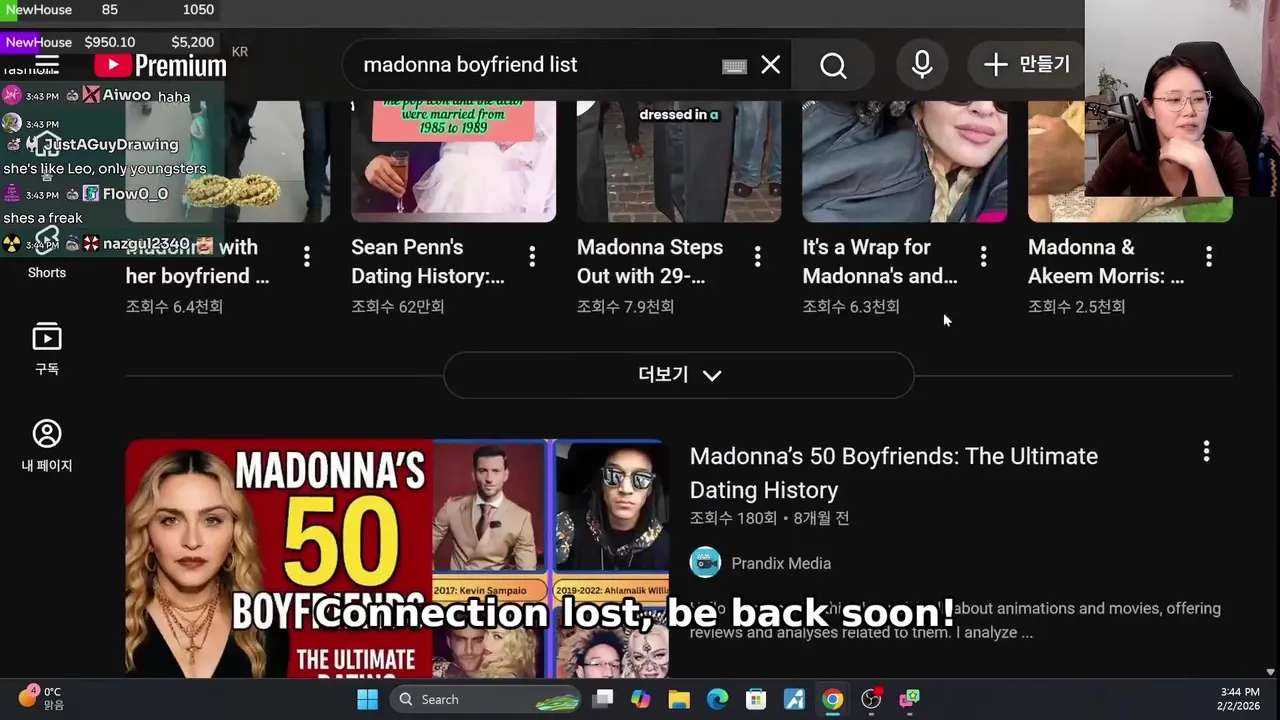The width and height of the screenshot is (1280, 720).
Task: Start voice search with the microphone icon
Action: point(922,65)
